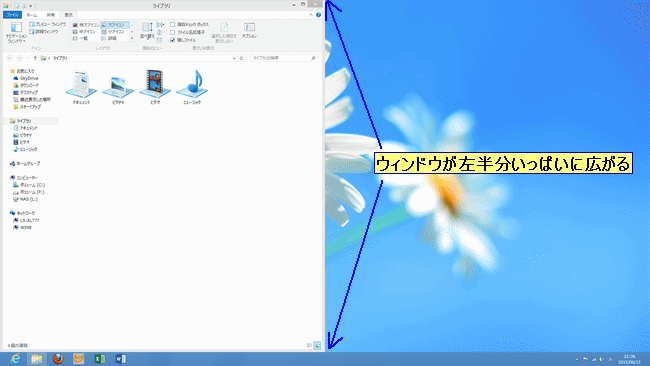Switch to the Home (ホーム) ribbon tab
Viewport: 650px width, 366px height.
click(32, 15)
